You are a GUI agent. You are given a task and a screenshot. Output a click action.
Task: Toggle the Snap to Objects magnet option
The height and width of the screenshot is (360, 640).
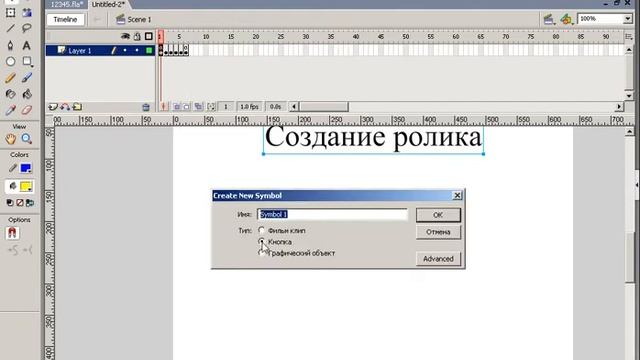tap(12, 233)
